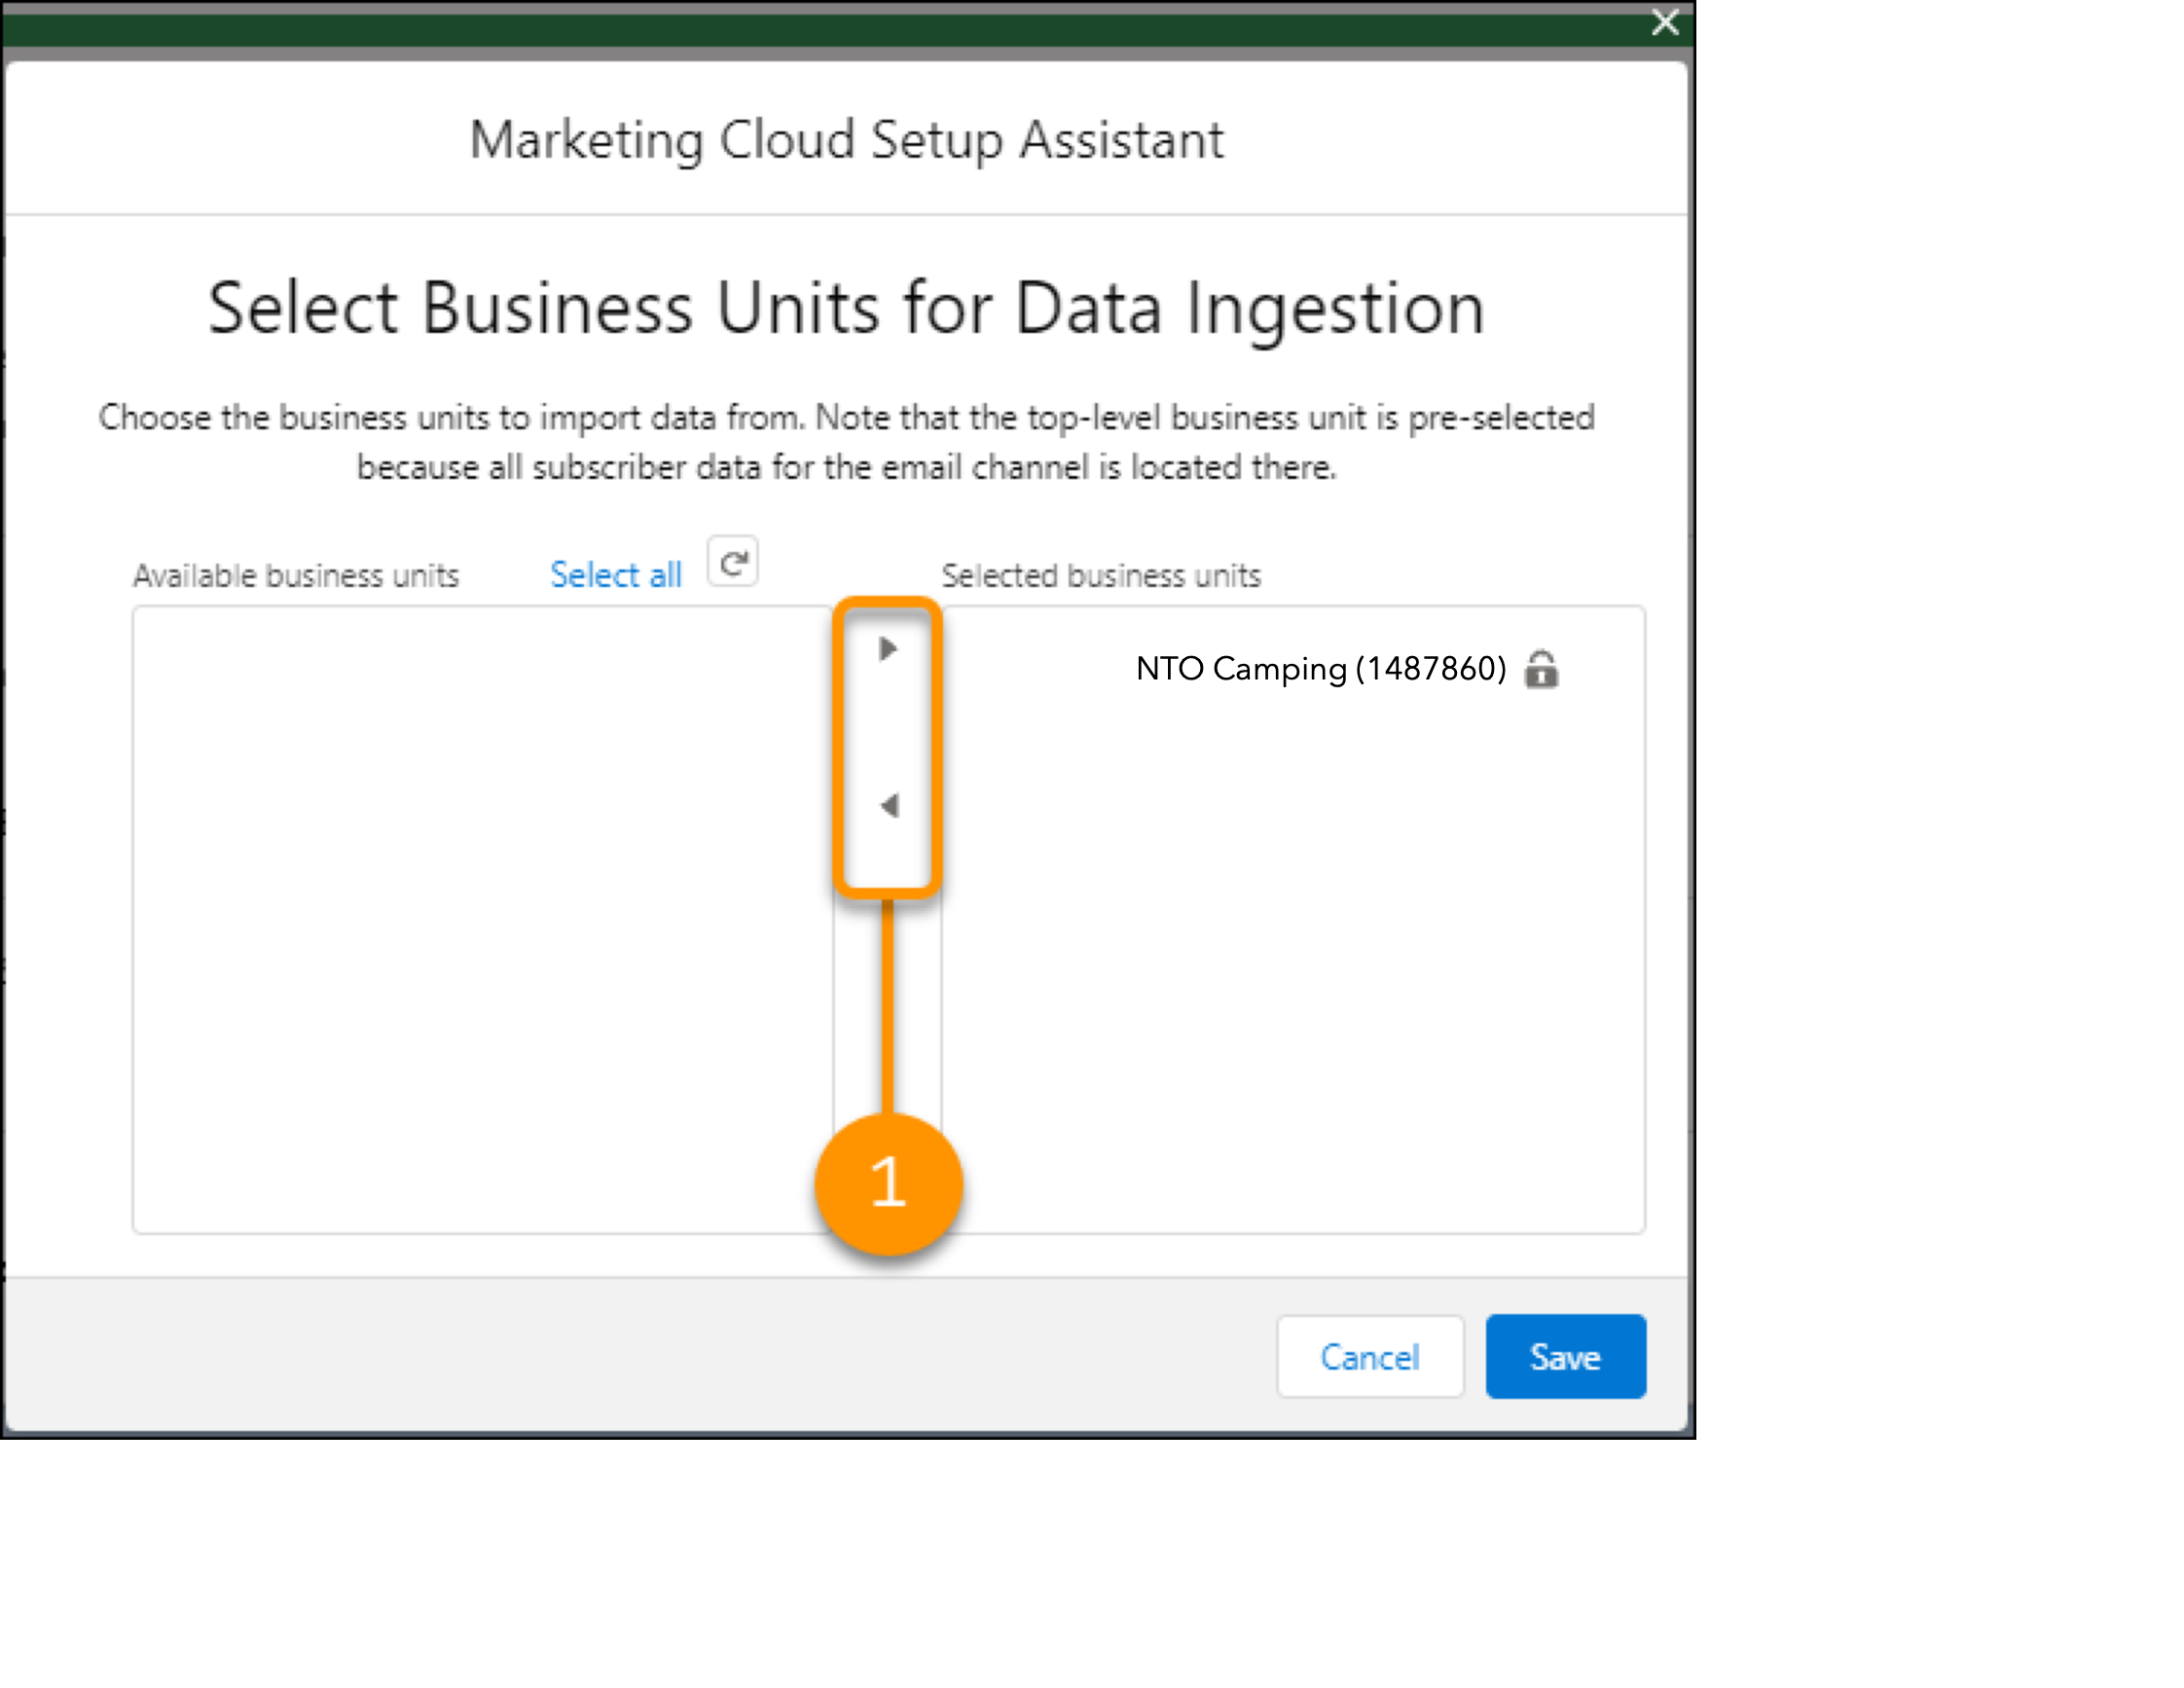Screen dimensions: 2184x1688
Task: Click the orange step 1 marker
Action: point(888,1182)
